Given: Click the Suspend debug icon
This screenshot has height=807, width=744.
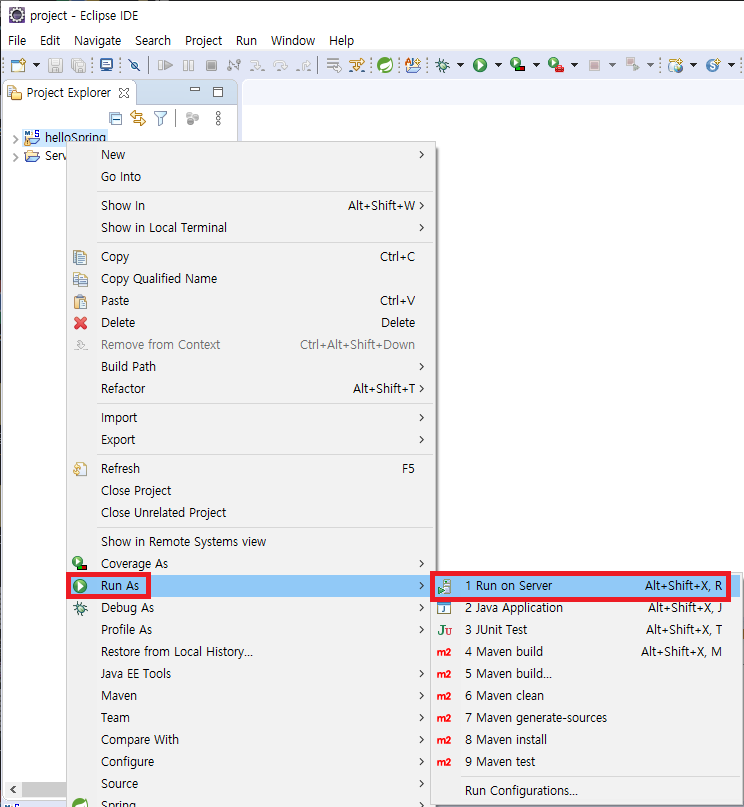Looking at the screenshot, I should (x=189, y=65).
